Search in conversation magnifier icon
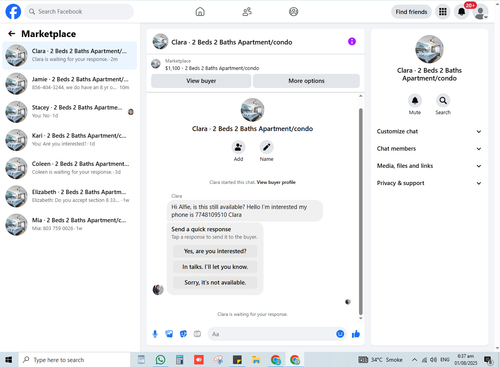 (x=443, y=100)
